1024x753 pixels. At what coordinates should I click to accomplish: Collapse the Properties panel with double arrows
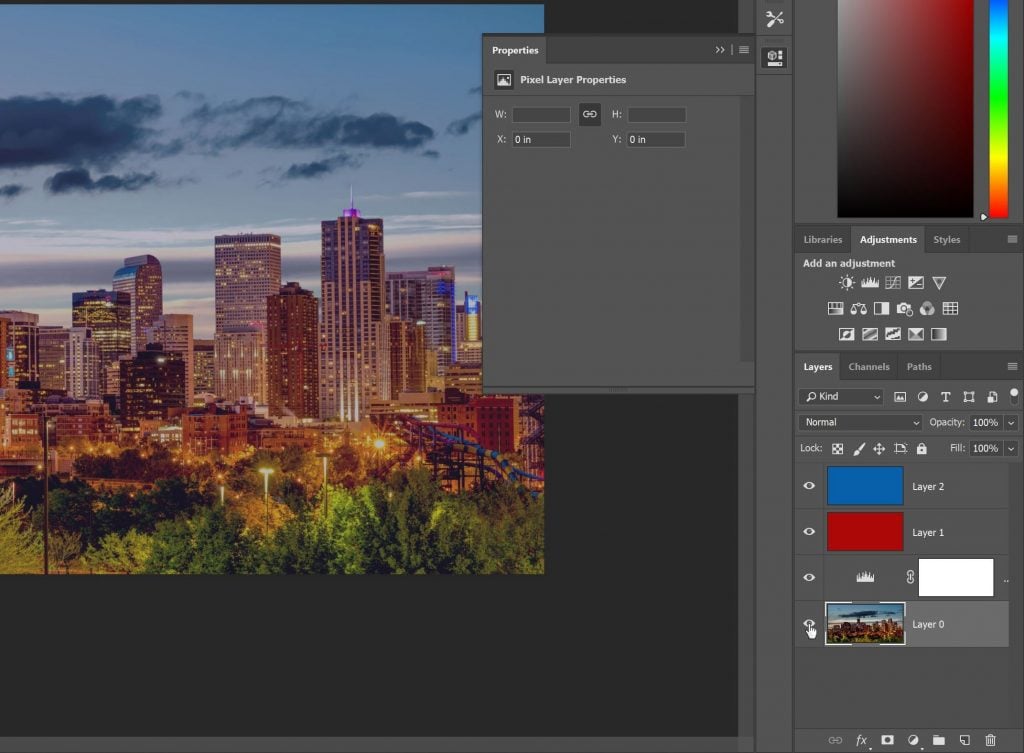coord(720,50)
